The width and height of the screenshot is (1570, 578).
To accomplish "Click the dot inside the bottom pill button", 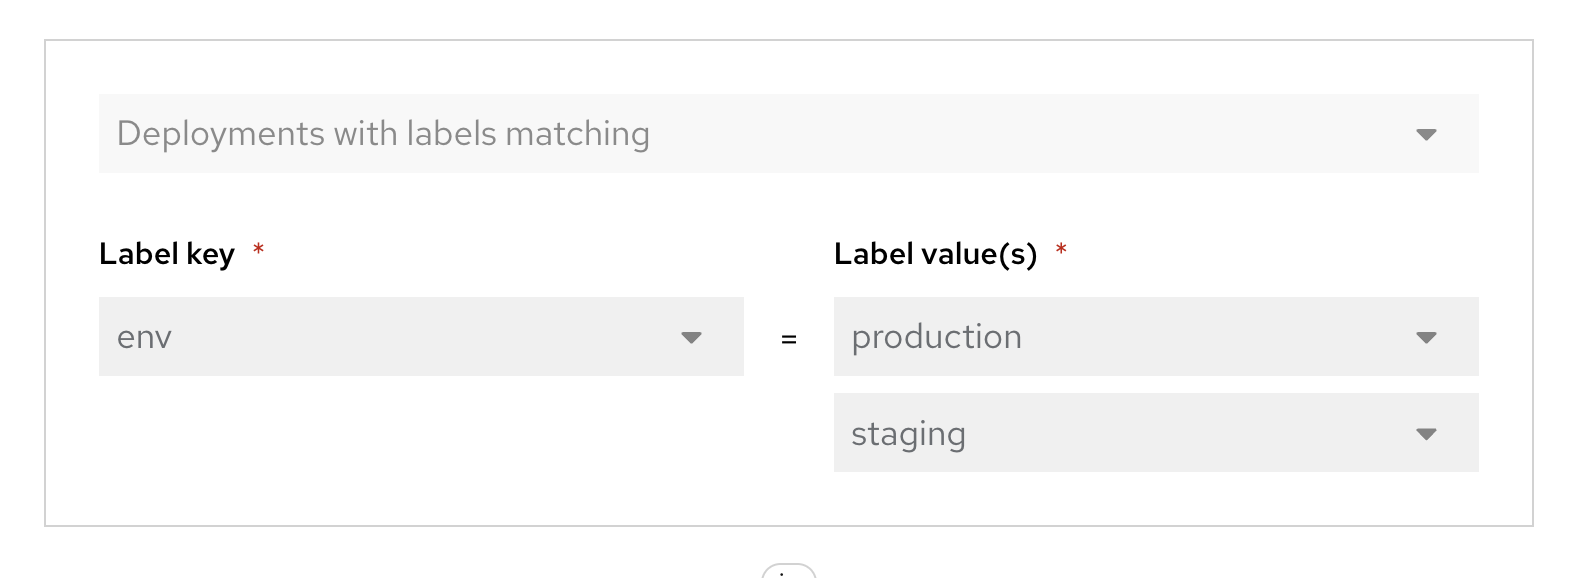I will coord(782,574).
